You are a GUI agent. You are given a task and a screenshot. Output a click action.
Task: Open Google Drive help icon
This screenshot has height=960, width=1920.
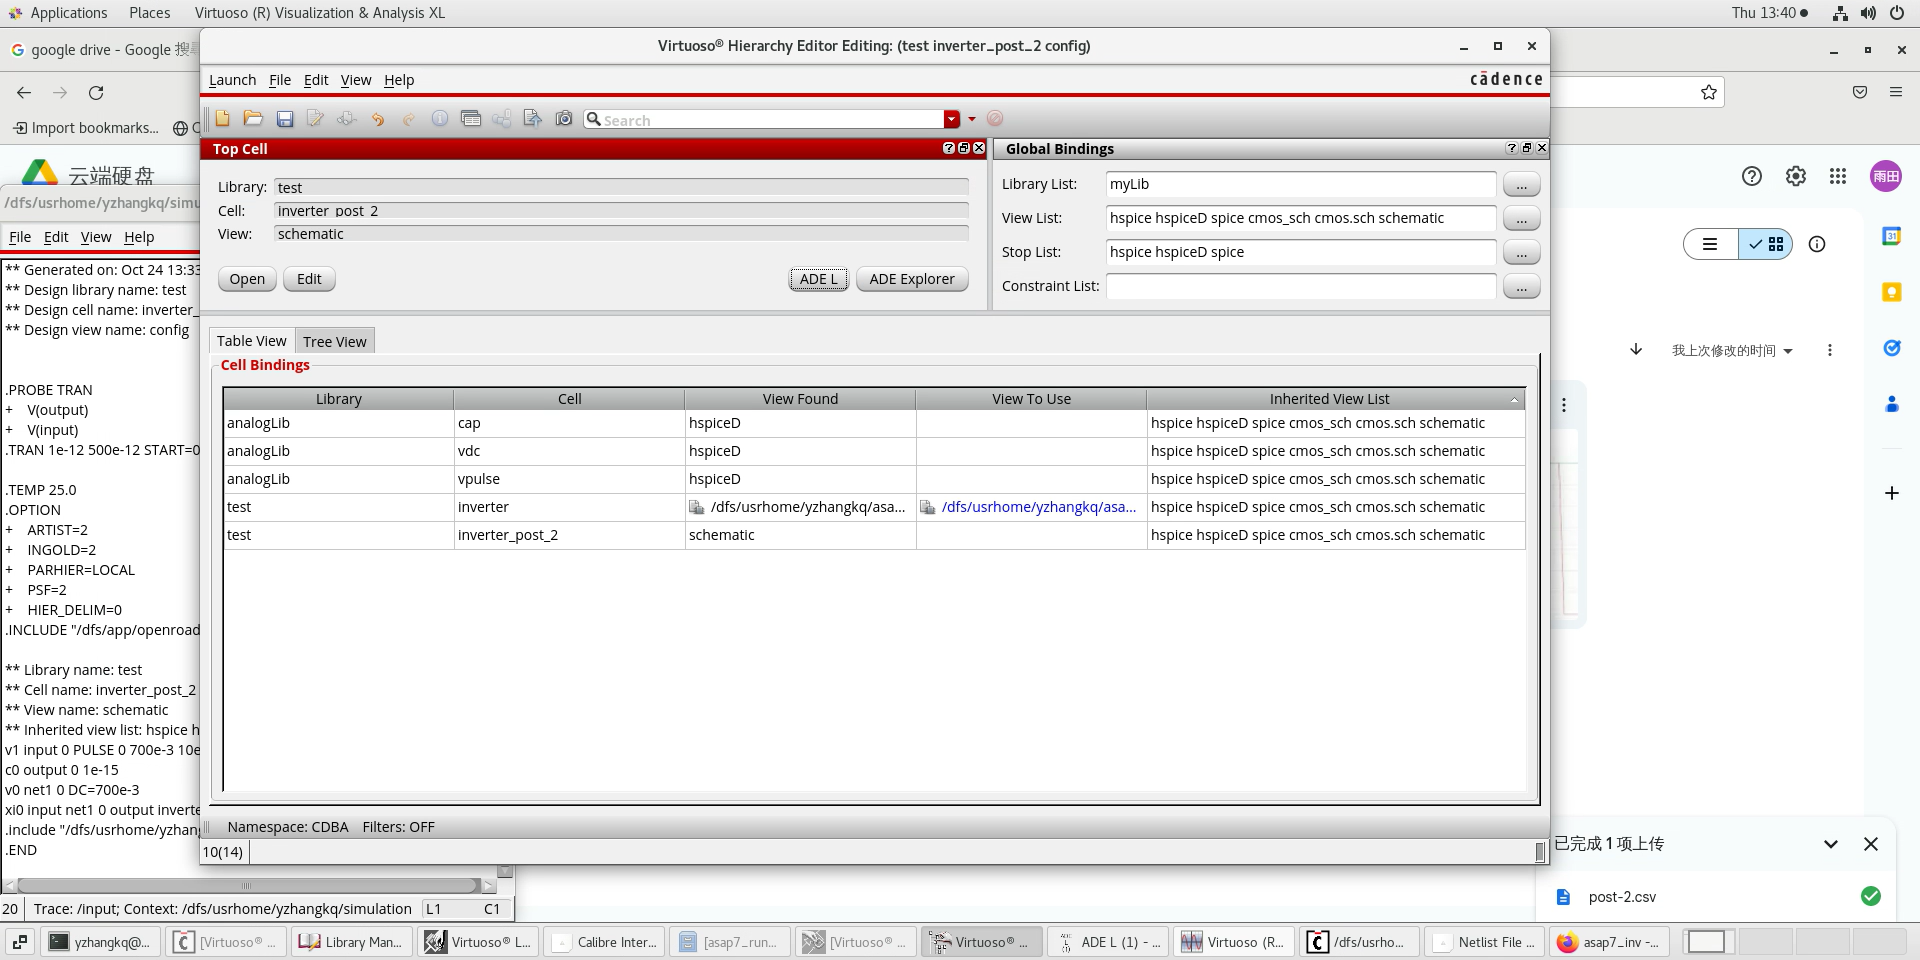point(1752,176)
